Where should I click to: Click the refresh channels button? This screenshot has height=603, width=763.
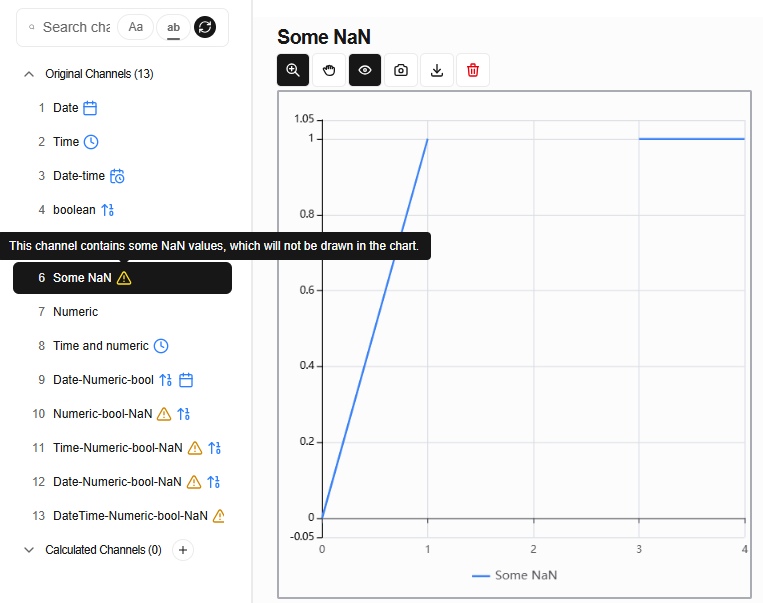coord(205,27)
